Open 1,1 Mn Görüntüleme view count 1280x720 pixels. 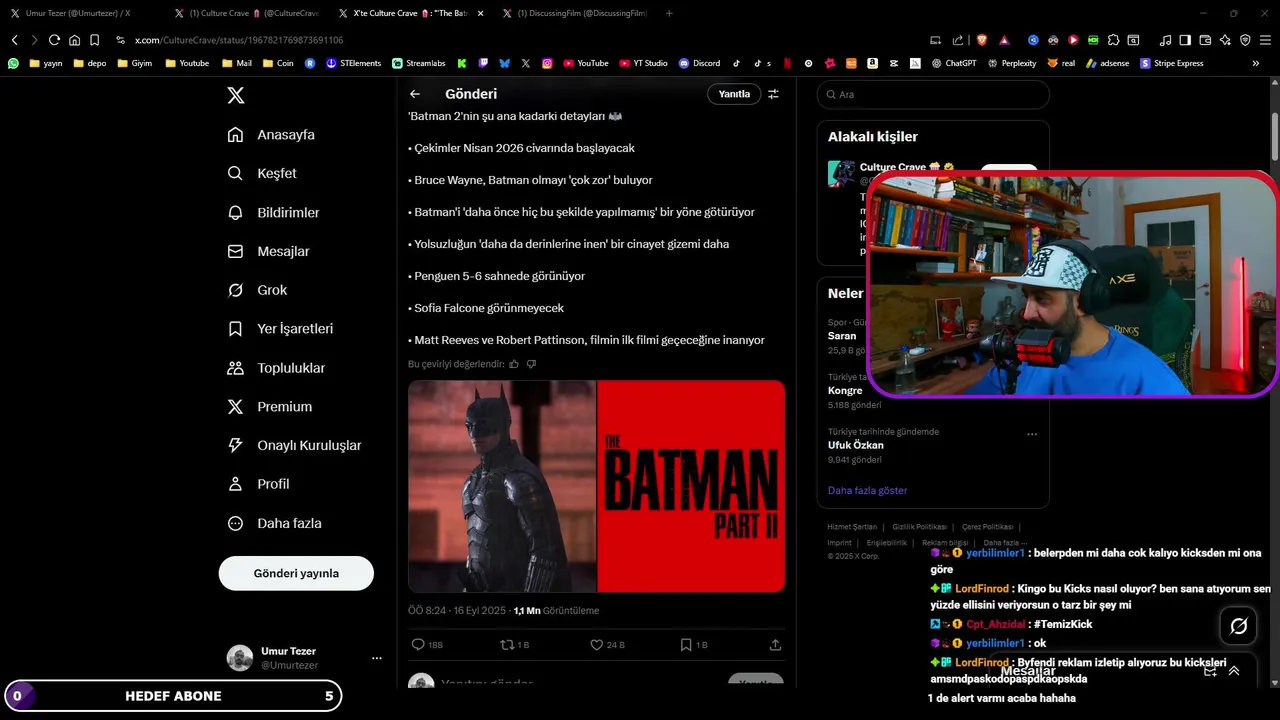556,610
